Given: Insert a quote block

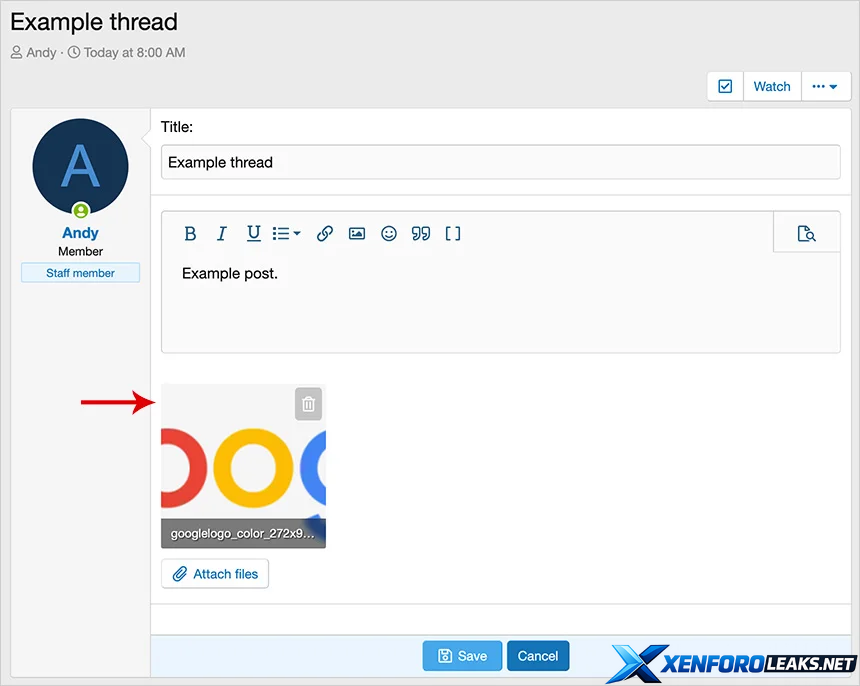Looking at the screenshot, I should coord(421,234).
